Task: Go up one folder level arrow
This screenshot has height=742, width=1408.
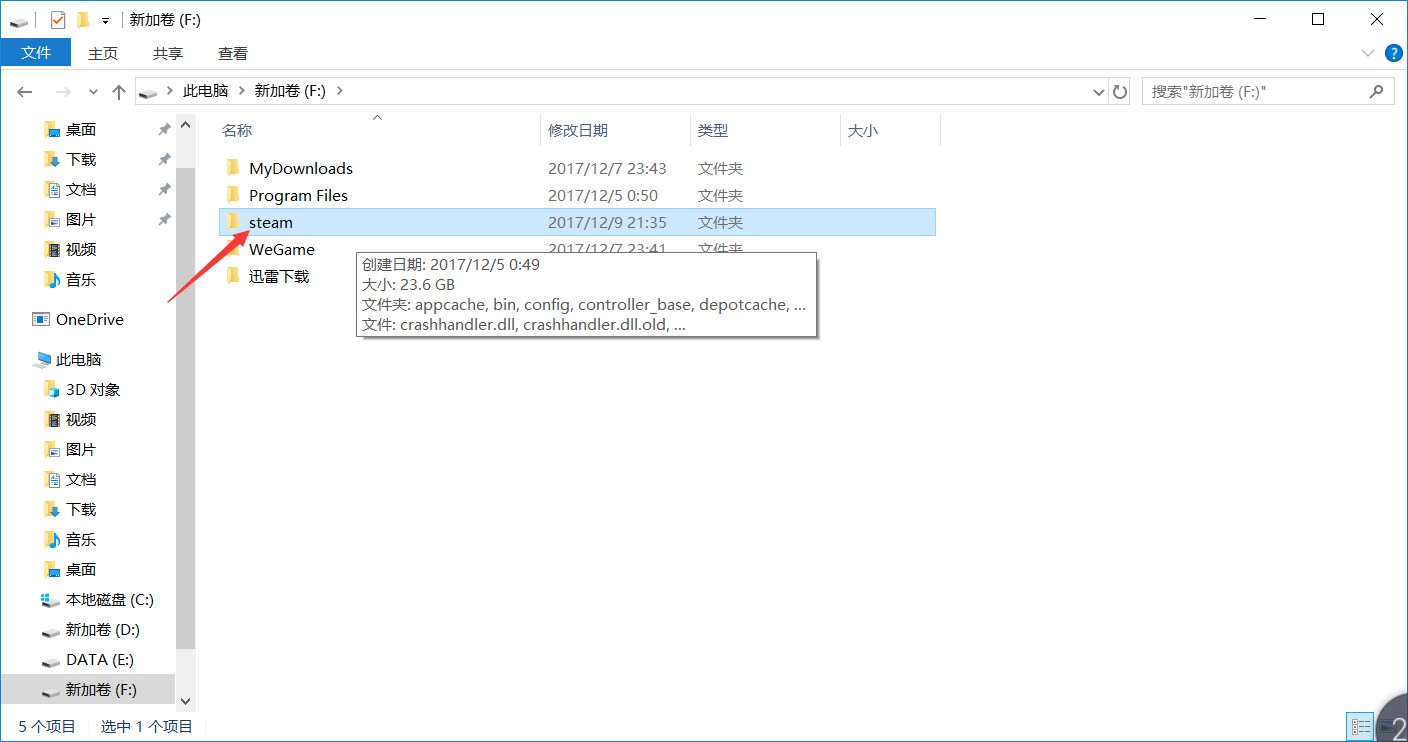Action: click(119, 91)
